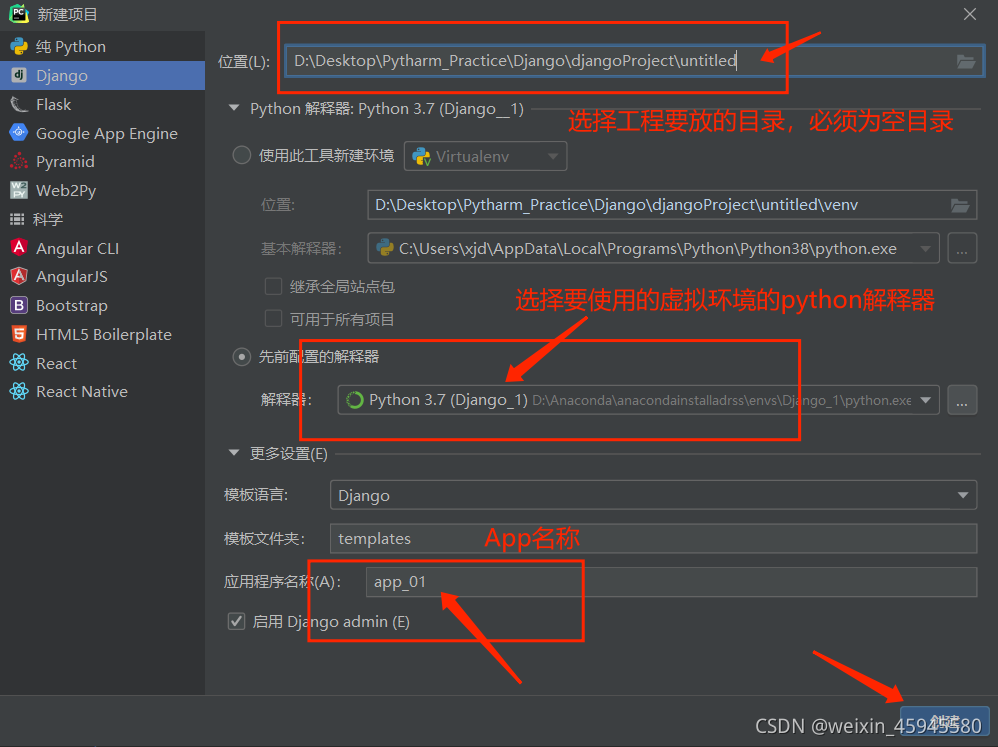Collapse the 更多设置(E) section
The height and width of the screenshot is (747, 998).
tap(233, 453)
